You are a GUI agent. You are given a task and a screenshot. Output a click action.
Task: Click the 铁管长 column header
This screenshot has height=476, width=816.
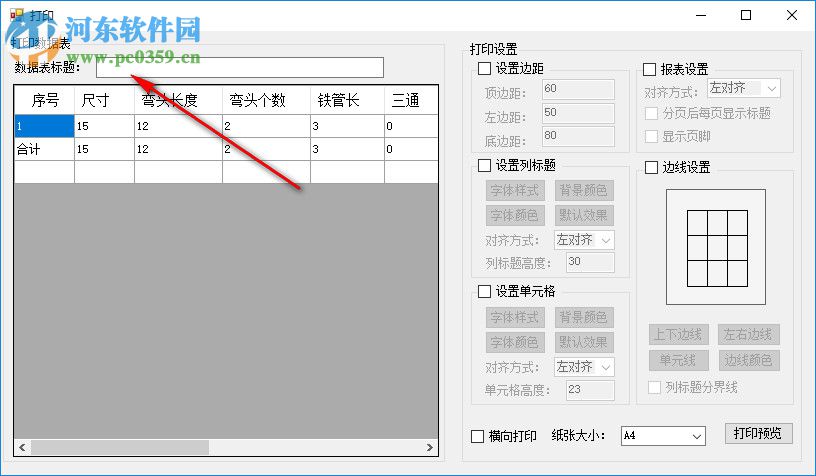(x=348, y=100)
